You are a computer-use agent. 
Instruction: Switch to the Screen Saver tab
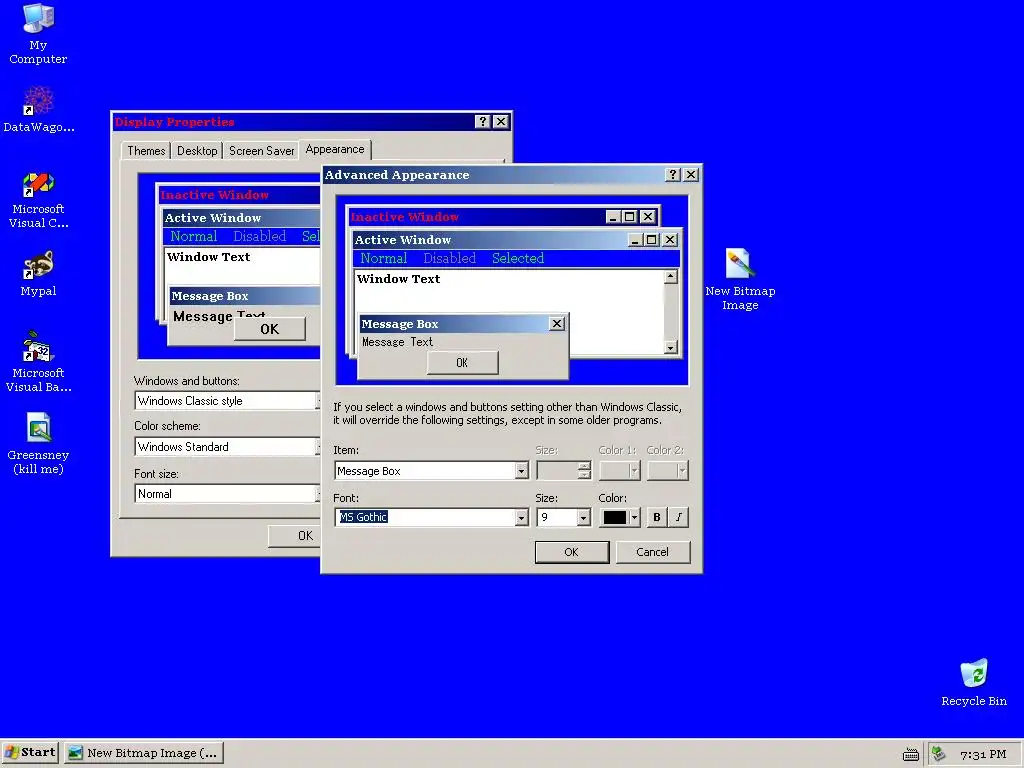point(261,151)
